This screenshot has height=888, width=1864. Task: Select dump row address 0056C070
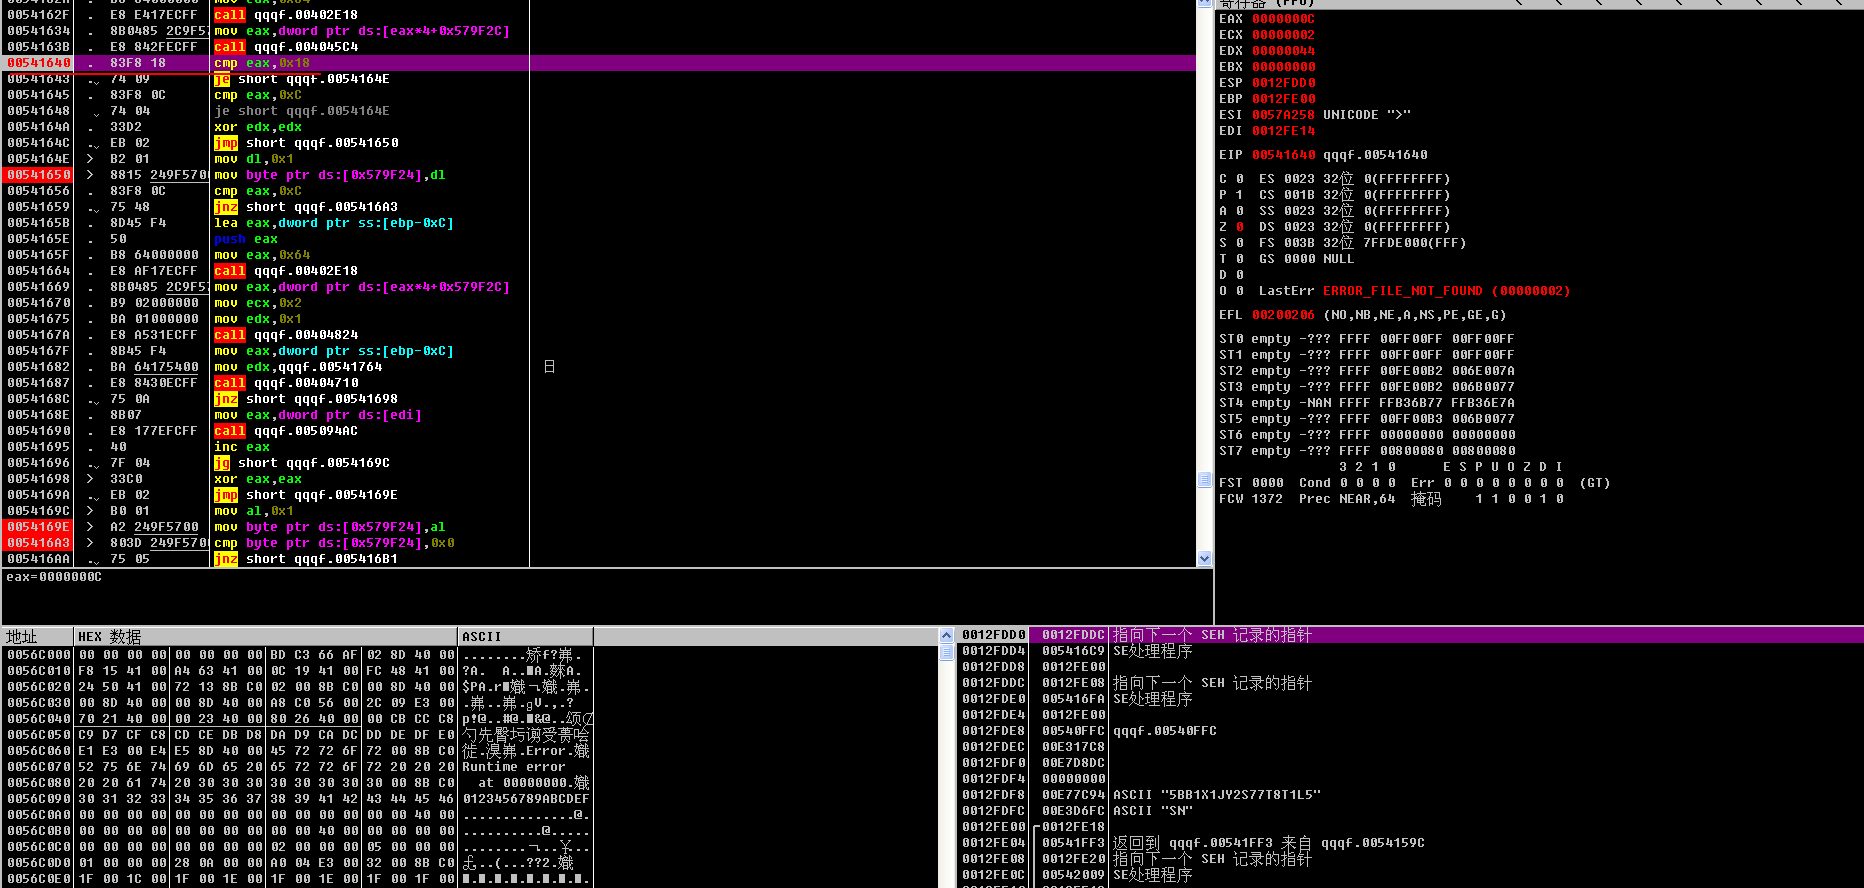(x=39, y=767)
